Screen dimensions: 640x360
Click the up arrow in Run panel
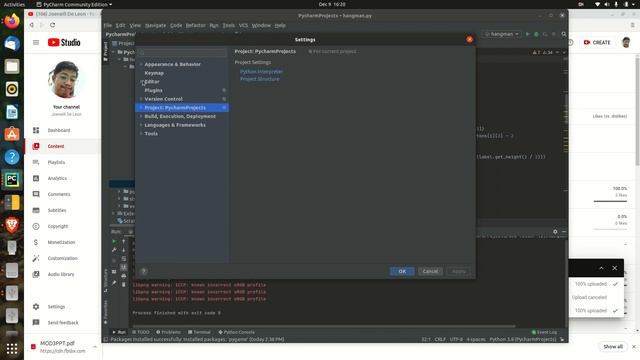124,241
